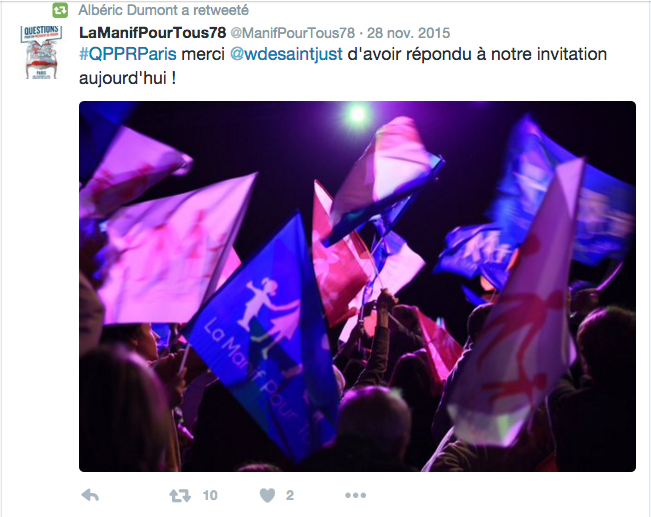Follow the #QPPRParis hashtag

click(x=128, y=54)
